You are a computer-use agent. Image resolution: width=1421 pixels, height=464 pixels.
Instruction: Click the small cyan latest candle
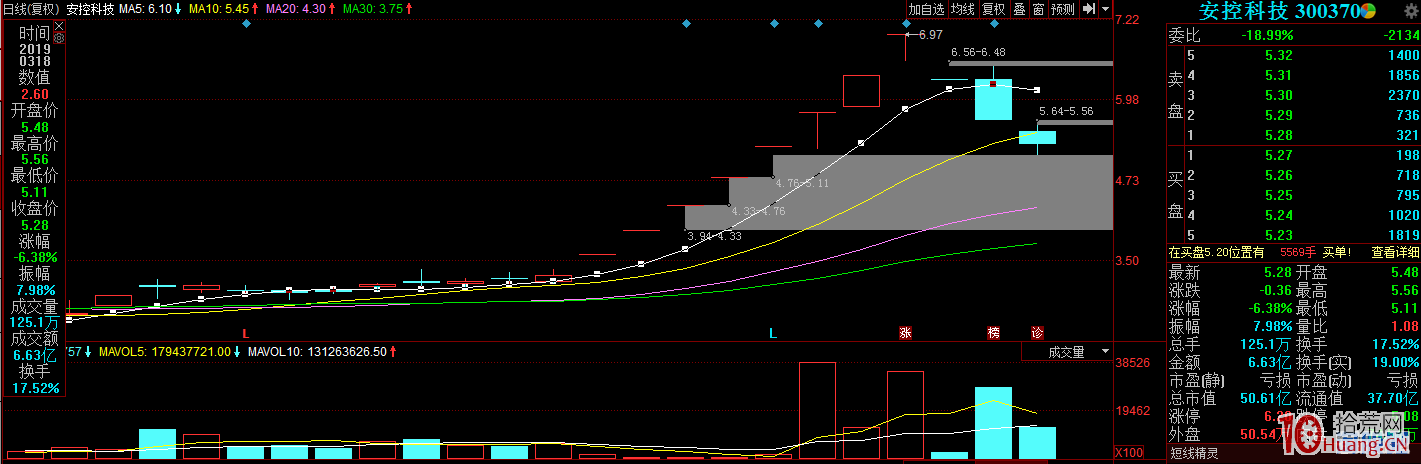pyautogui.click(x=1037, y=137)
